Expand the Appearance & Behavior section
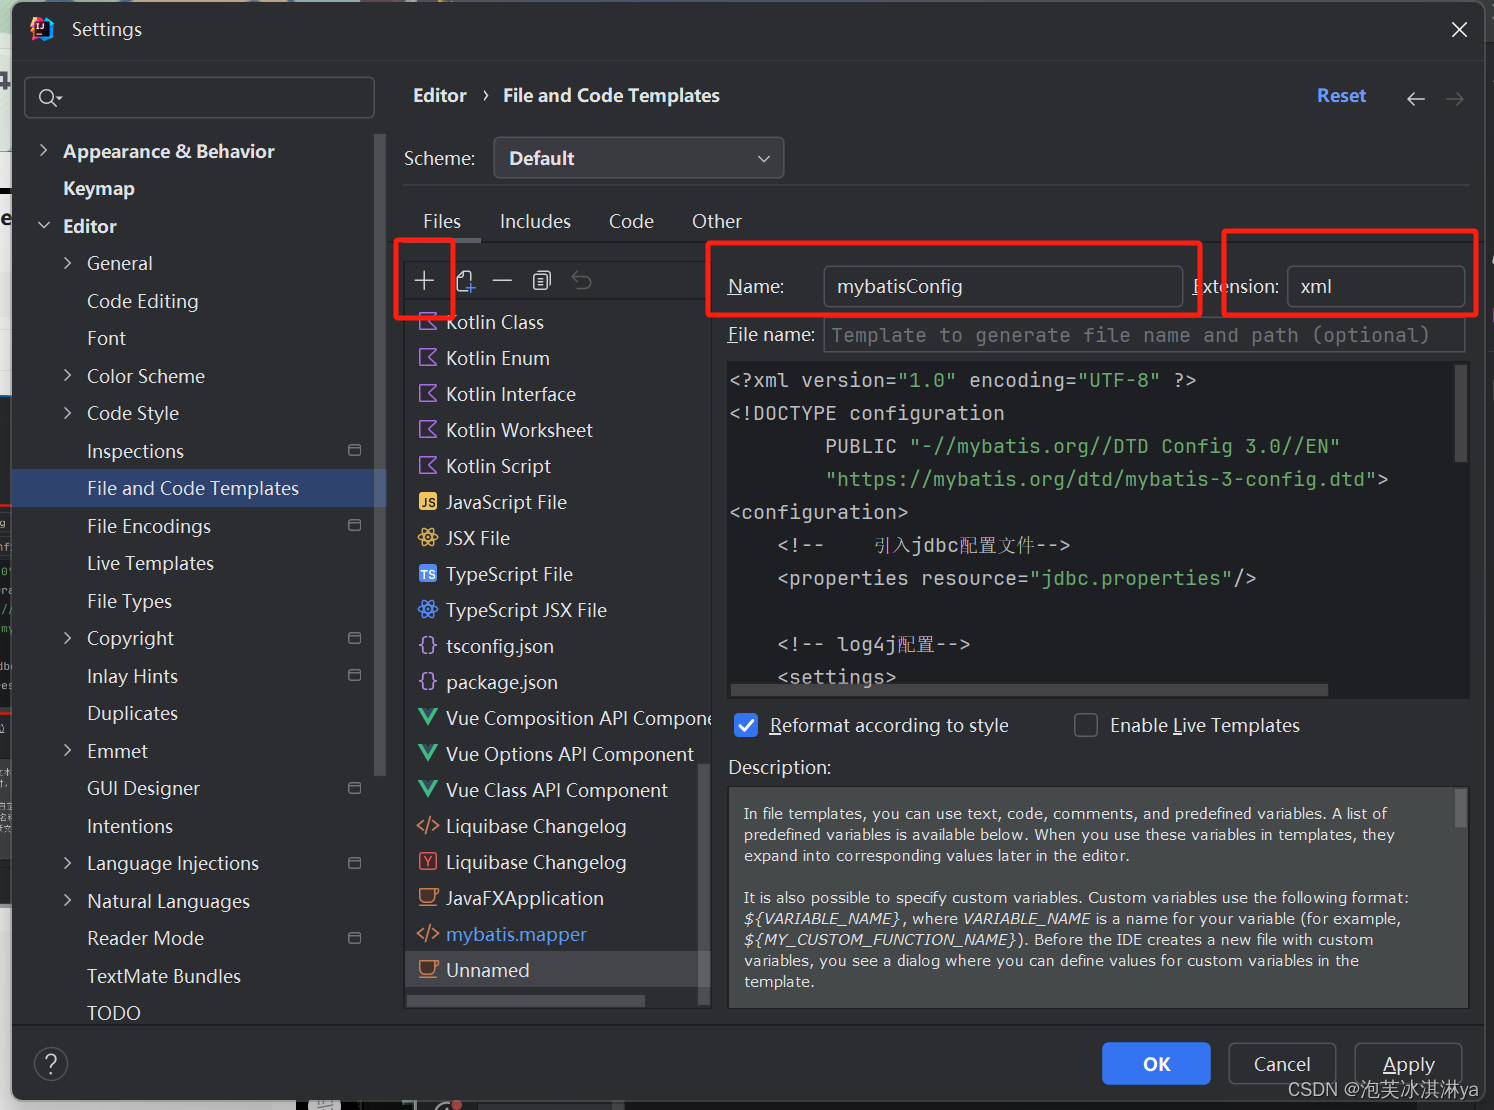 pyautogui.click(x=44, y=150)
